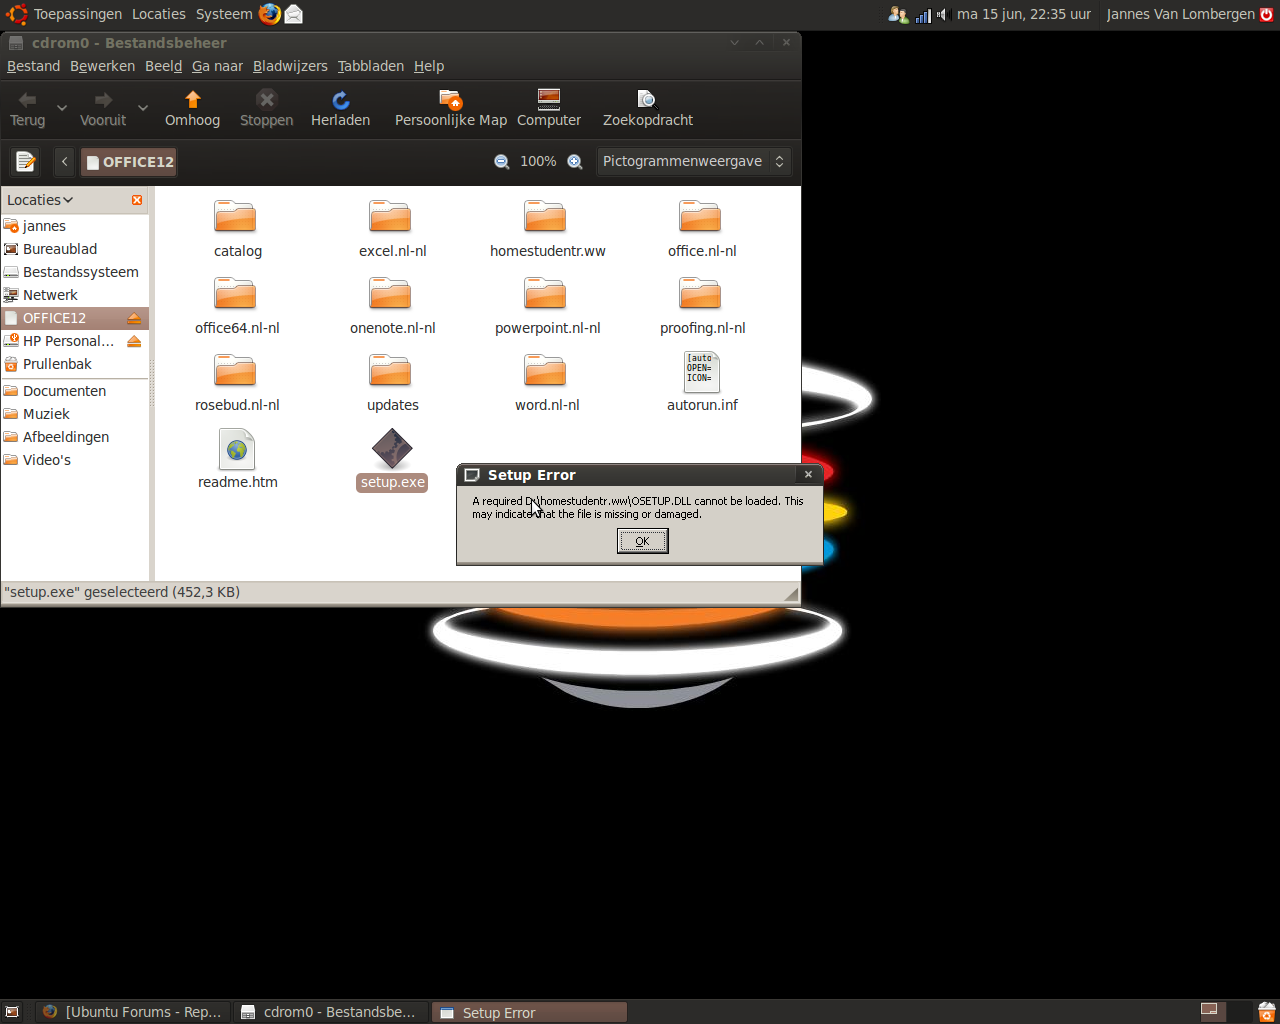Screen dimensions: 1280x1024
Task: Click the volume icon in panel
Action: [x=941, y=15]
